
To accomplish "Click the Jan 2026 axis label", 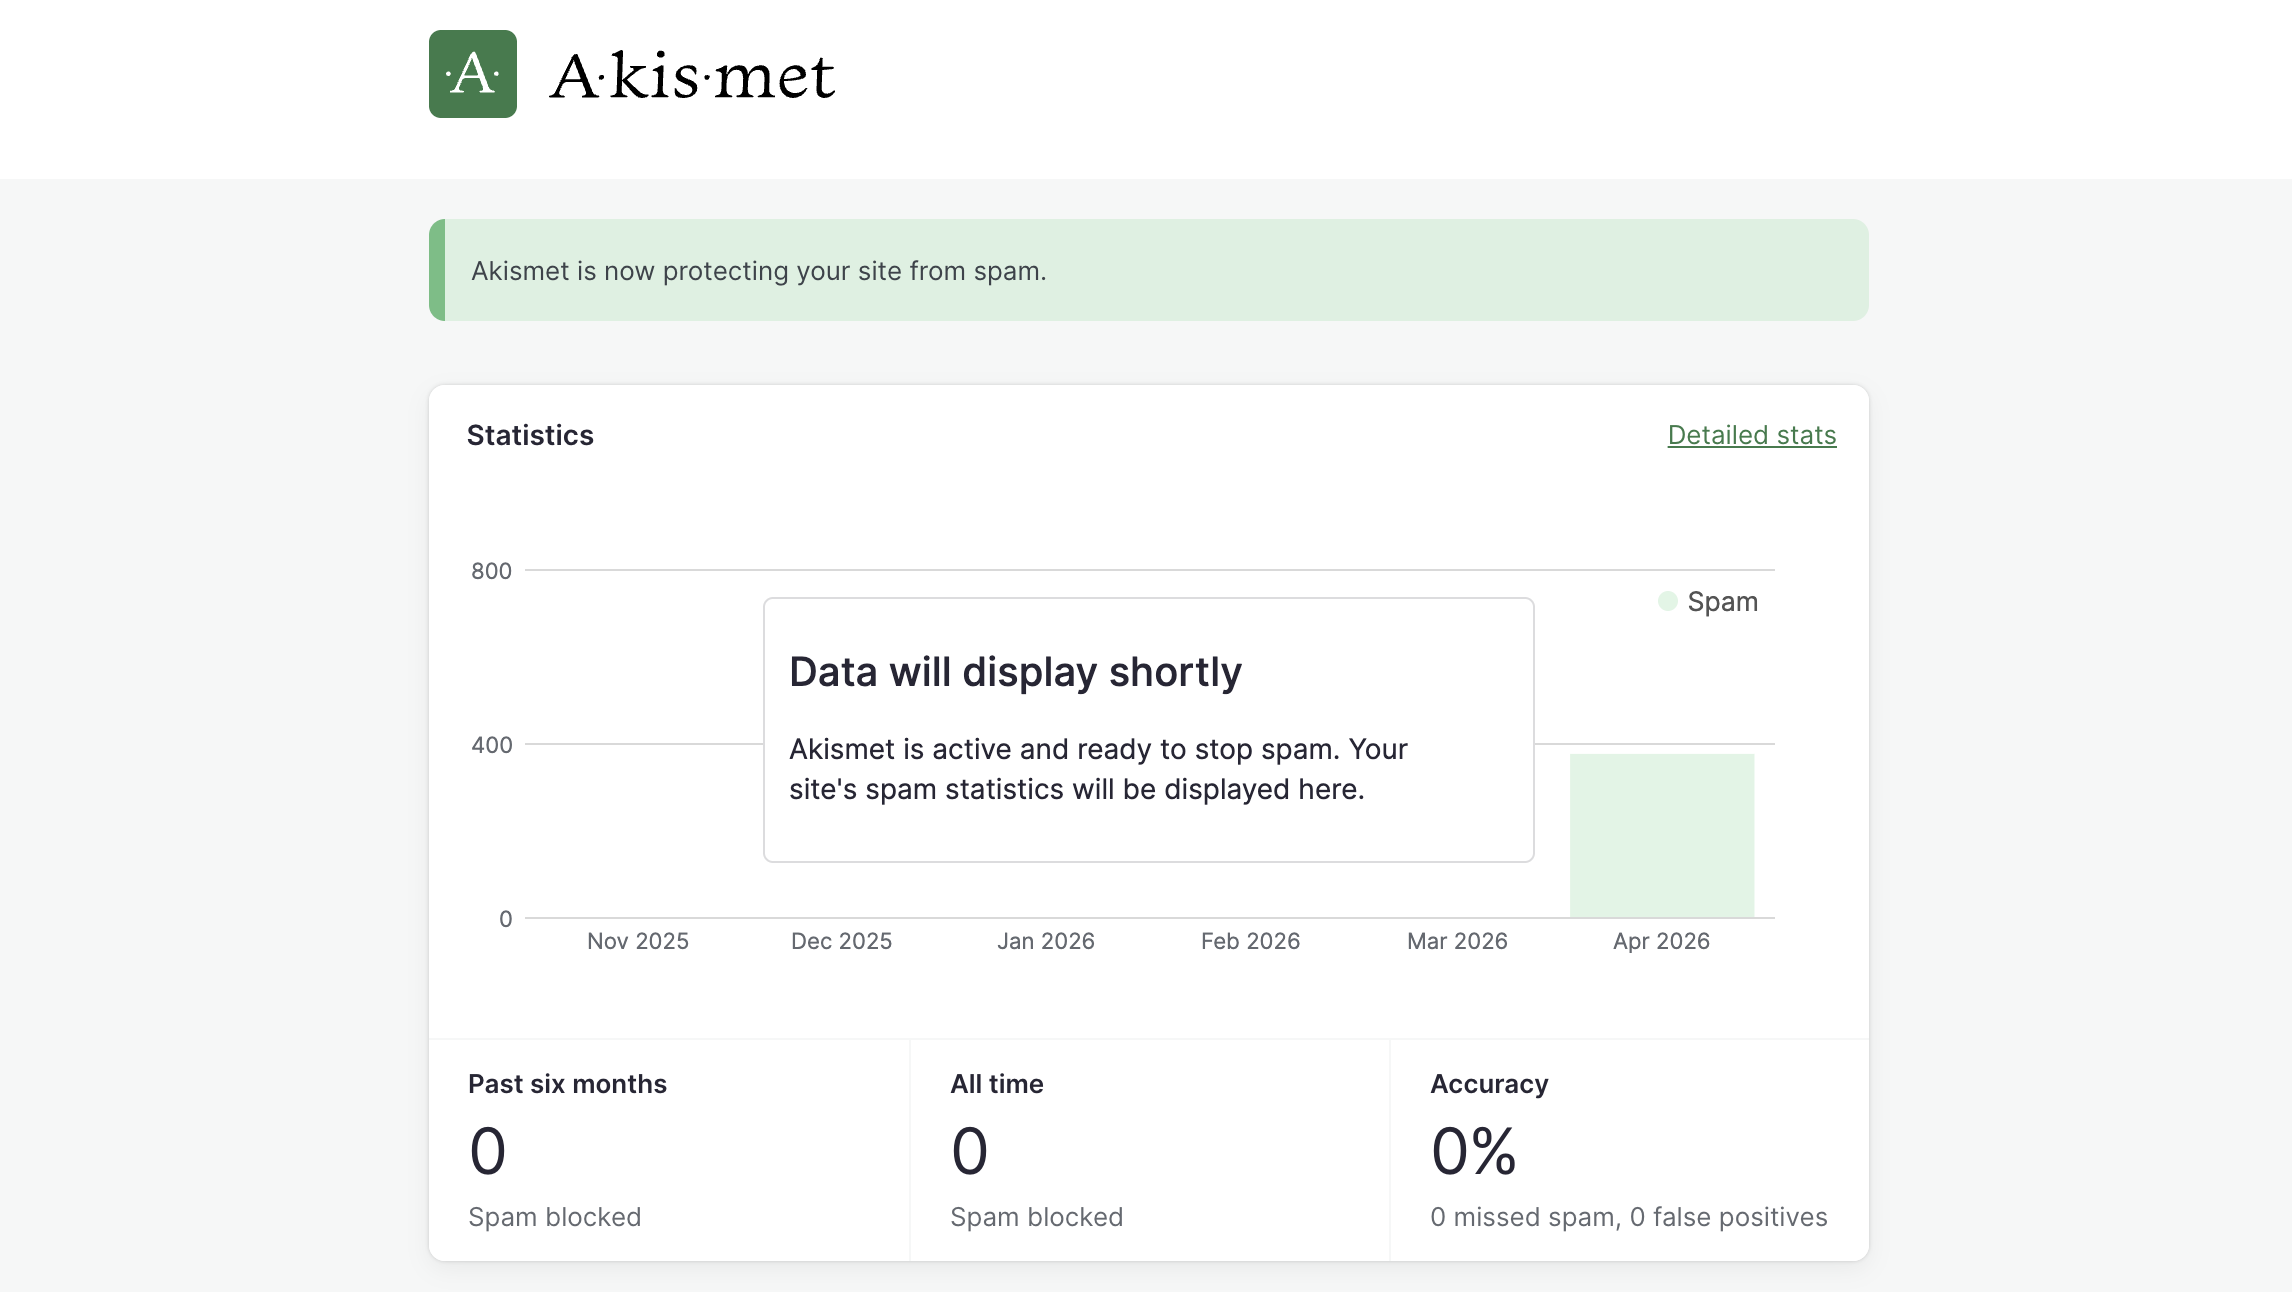I will pyautogui.click(x=1046, y=941).
